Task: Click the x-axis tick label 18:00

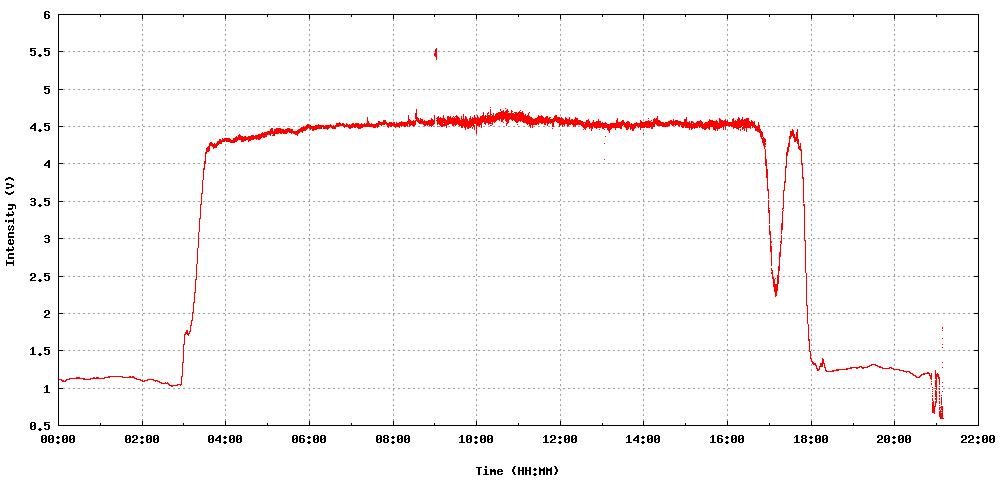Action: click(811, 440)
